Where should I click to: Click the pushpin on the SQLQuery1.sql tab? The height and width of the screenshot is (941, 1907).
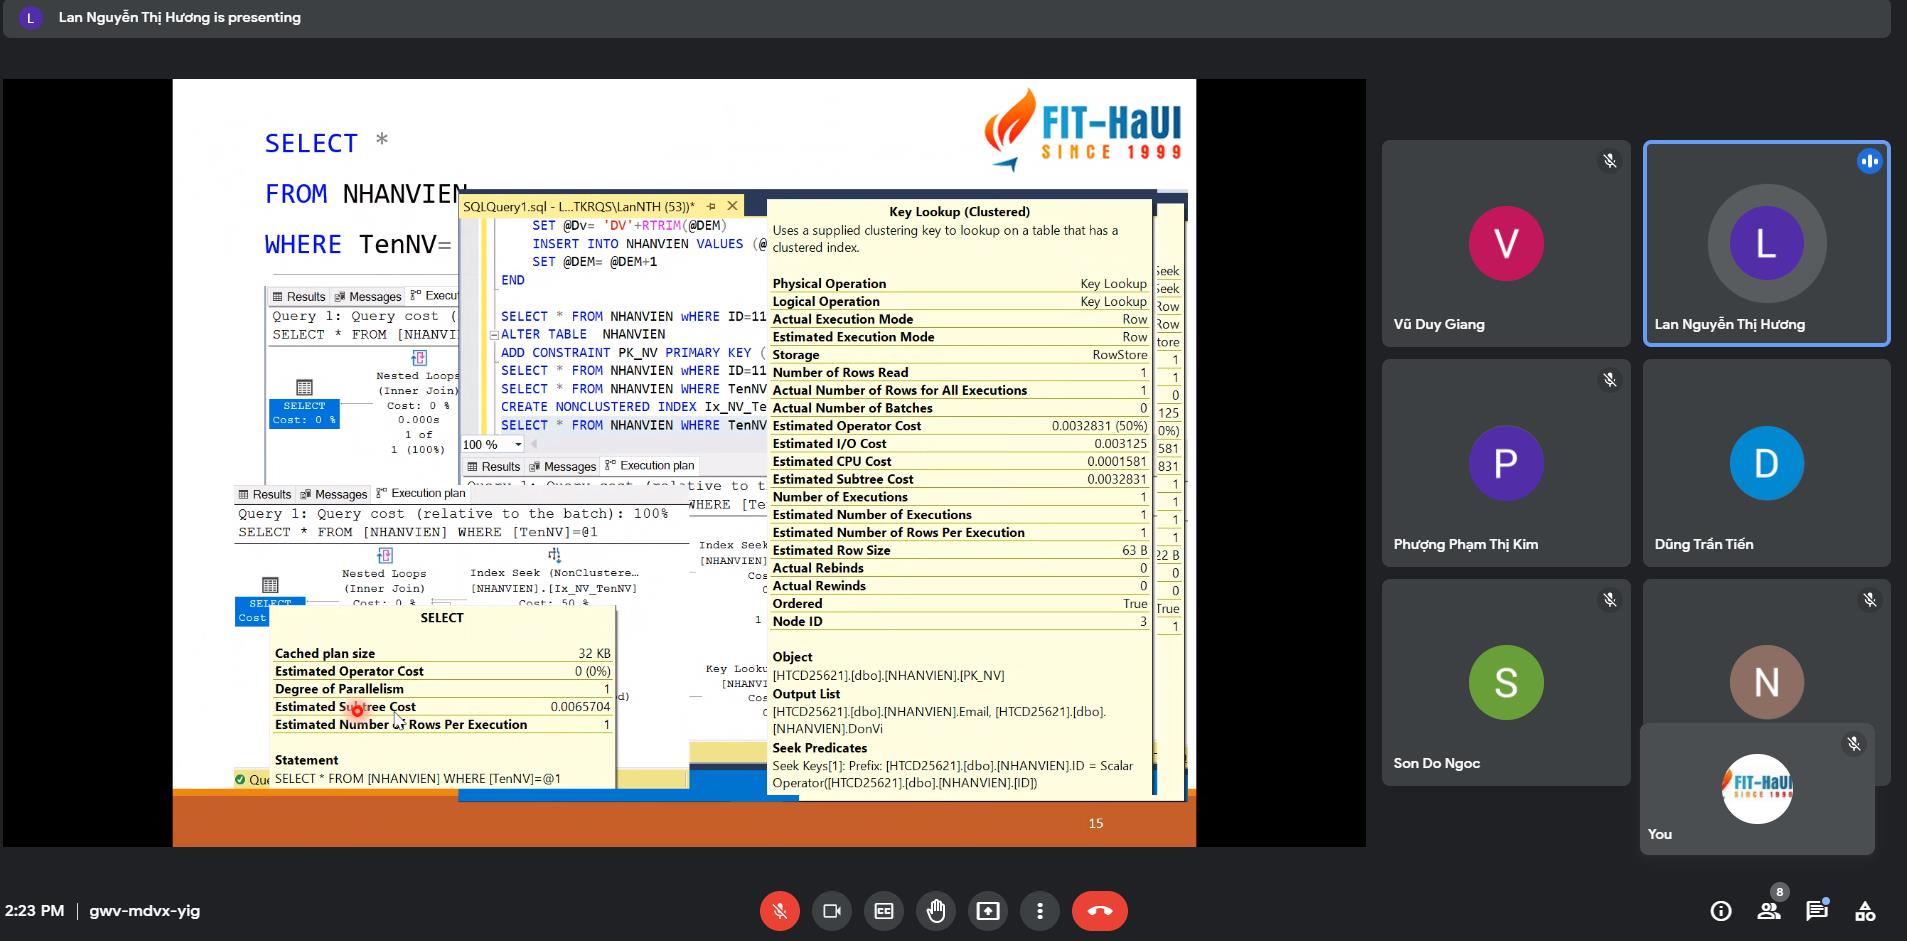pyautogui.click(x=711, y=206)
